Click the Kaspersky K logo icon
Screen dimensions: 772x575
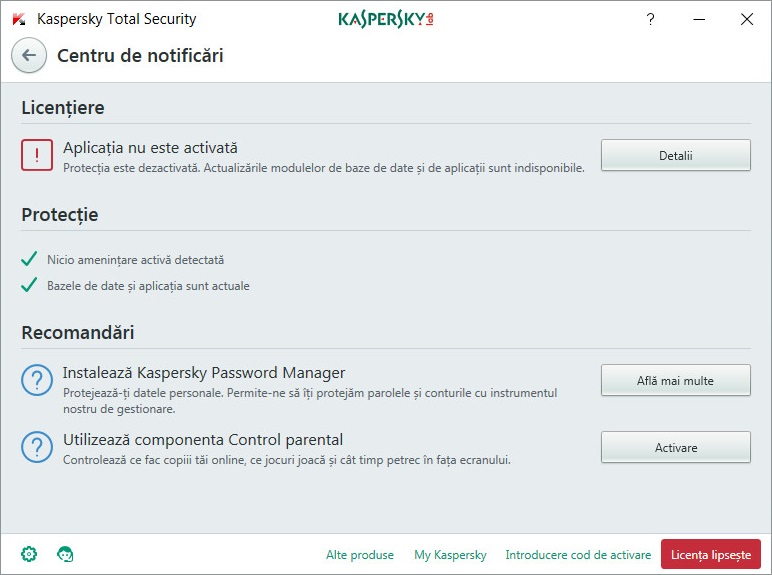click(19, 19)
